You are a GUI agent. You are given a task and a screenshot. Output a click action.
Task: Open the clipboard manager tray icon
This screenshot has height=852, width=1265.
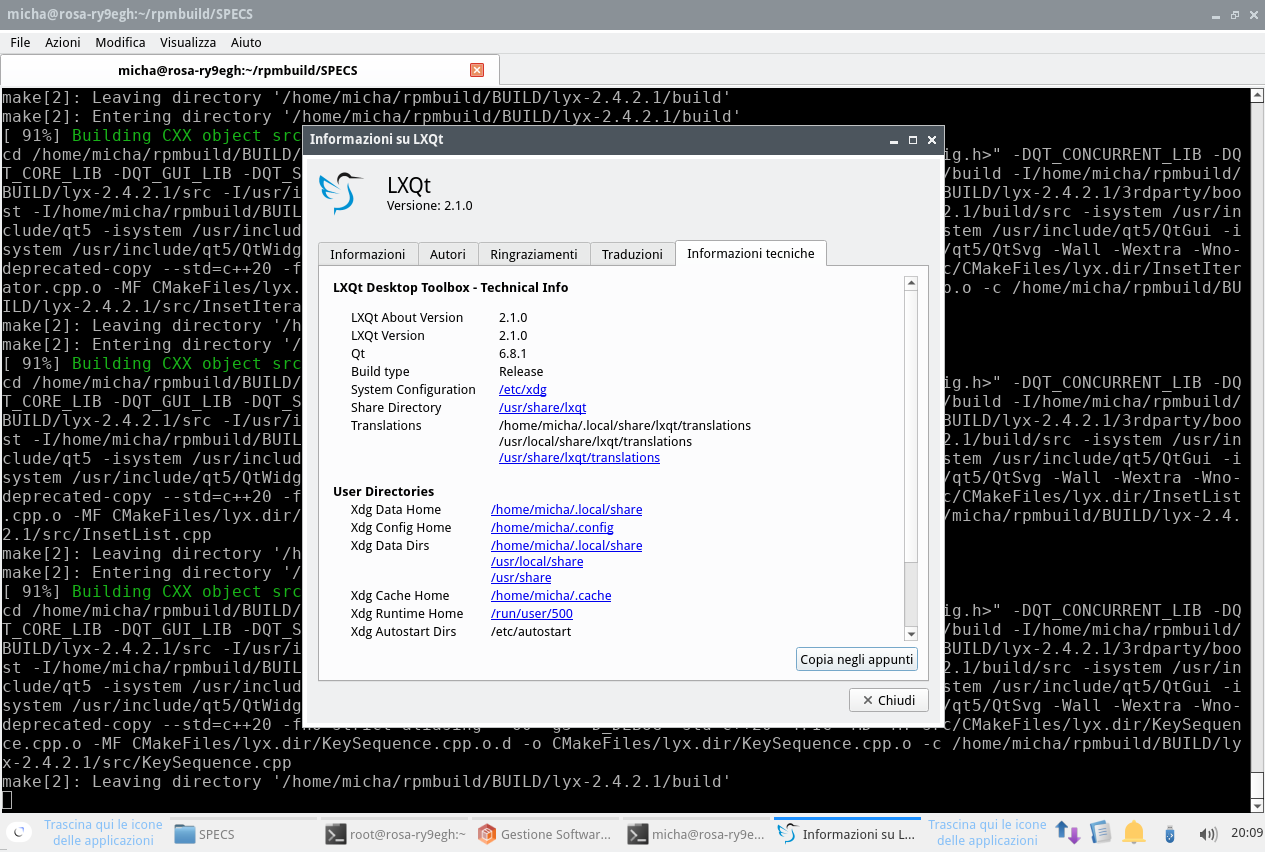(1100, 833)
